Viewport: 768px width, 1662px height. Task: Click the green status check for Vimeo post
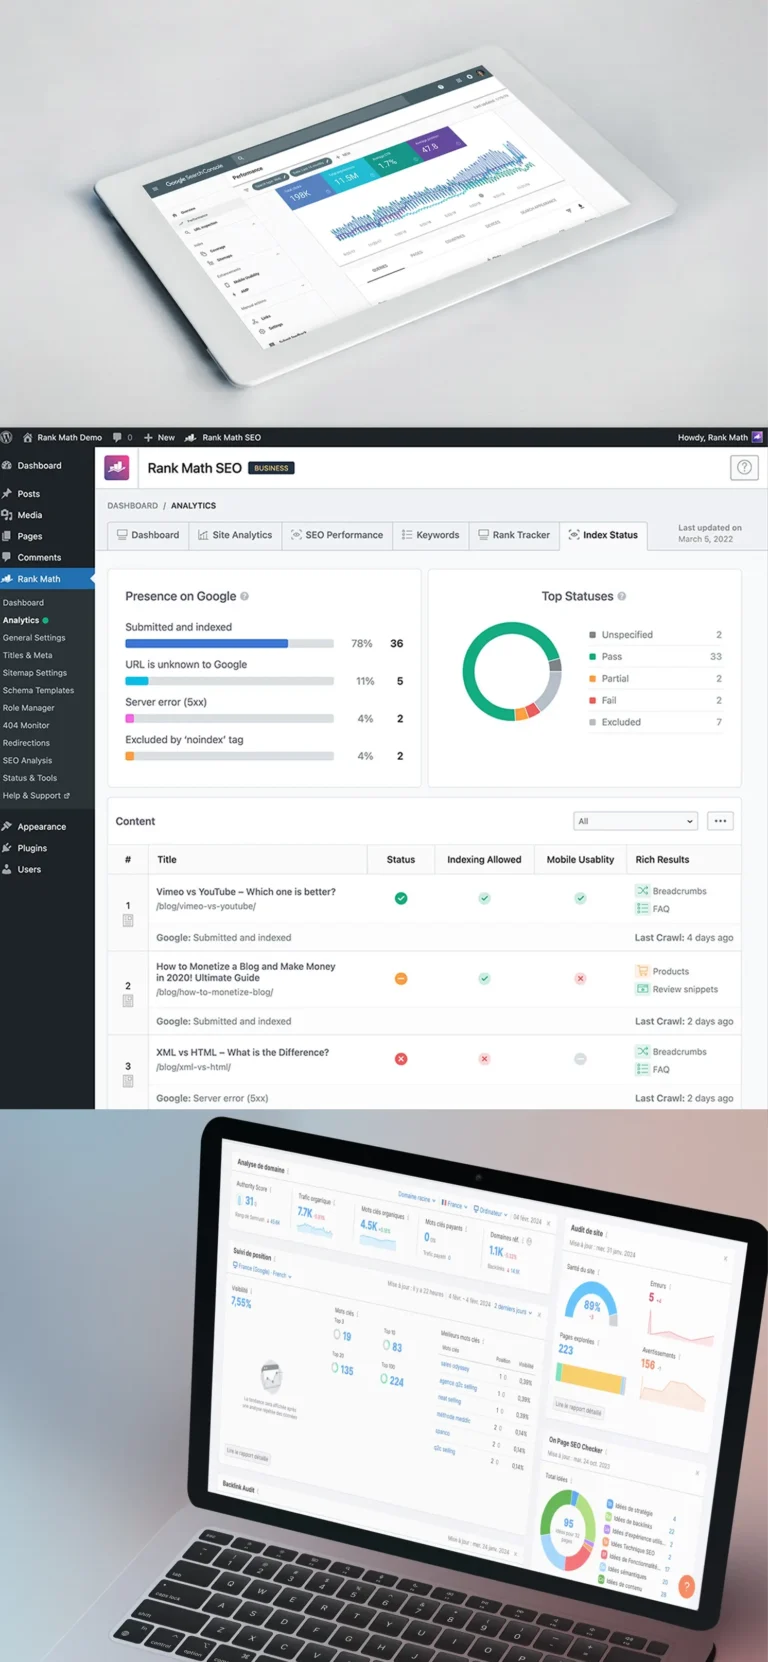pos(401,898)
